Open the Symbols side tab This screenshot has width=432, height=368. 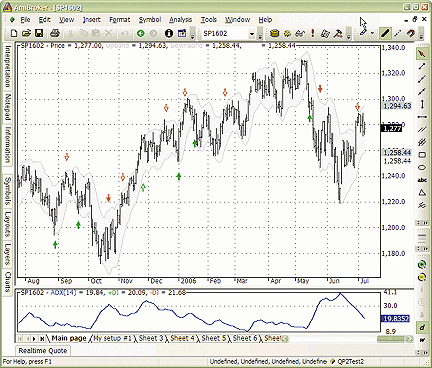[x=8, y=190]
